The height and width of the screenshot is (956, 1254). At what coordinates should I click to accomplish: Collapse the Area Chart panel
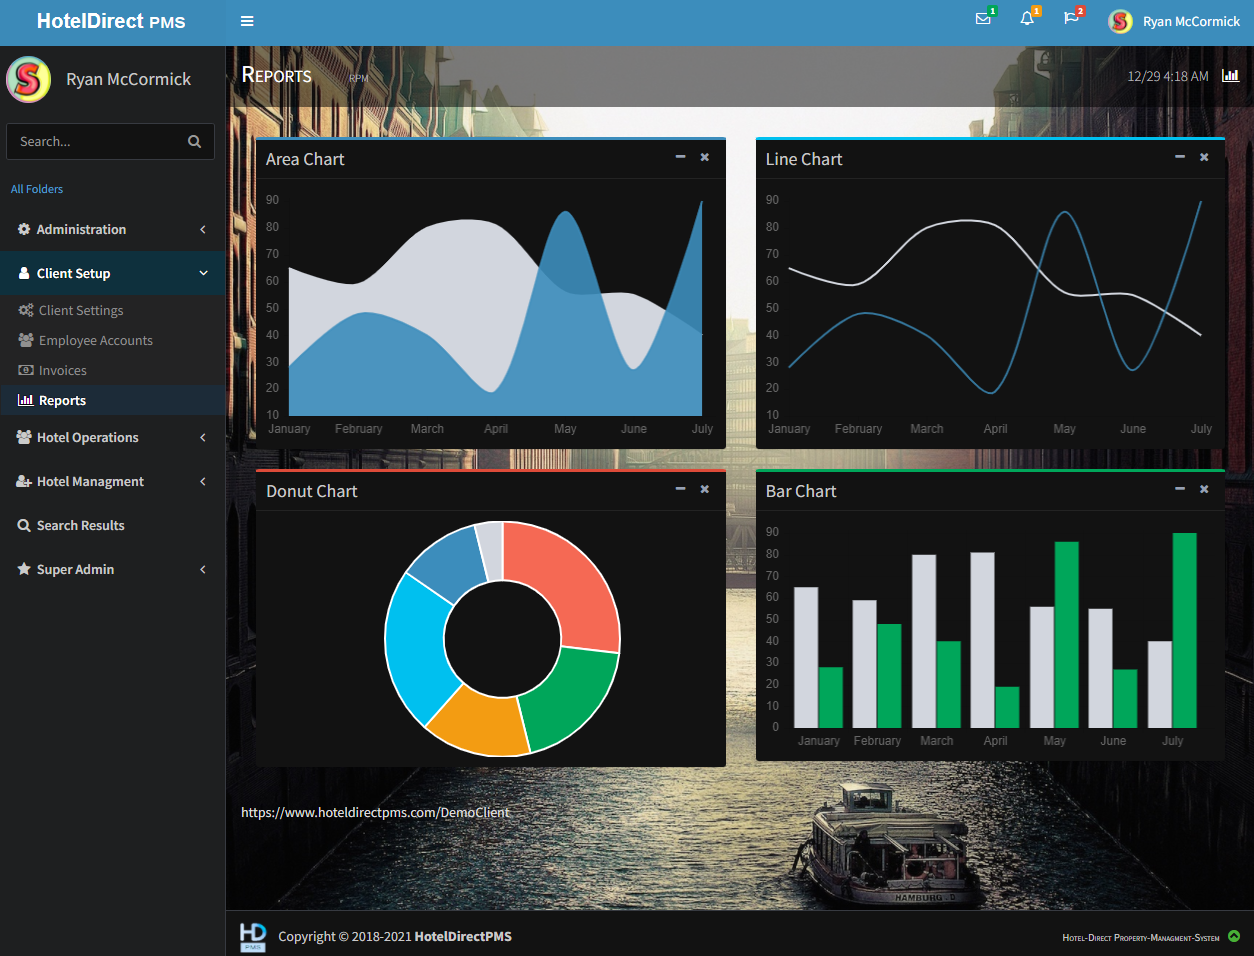pyautogui.click(x=680, y=157)
